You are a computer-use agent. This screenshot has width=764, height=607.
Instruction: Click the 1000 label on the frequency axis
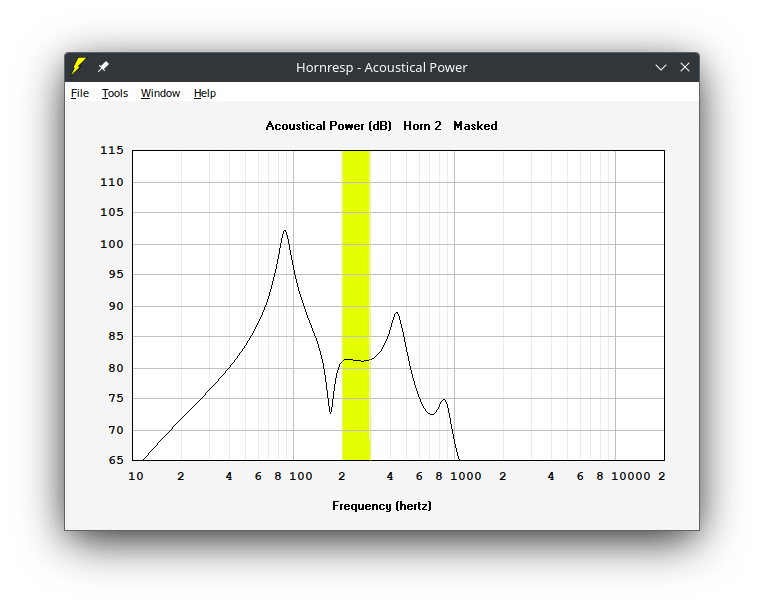[466, 476]
